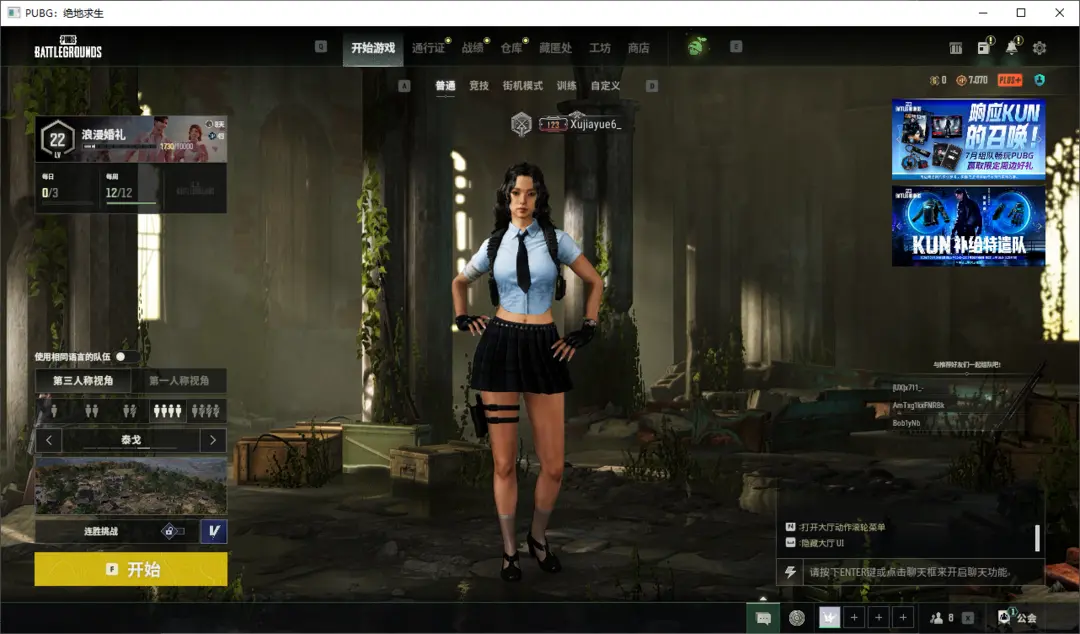Select the first filled team slot

pyautogui.click(x=829, y=617)
